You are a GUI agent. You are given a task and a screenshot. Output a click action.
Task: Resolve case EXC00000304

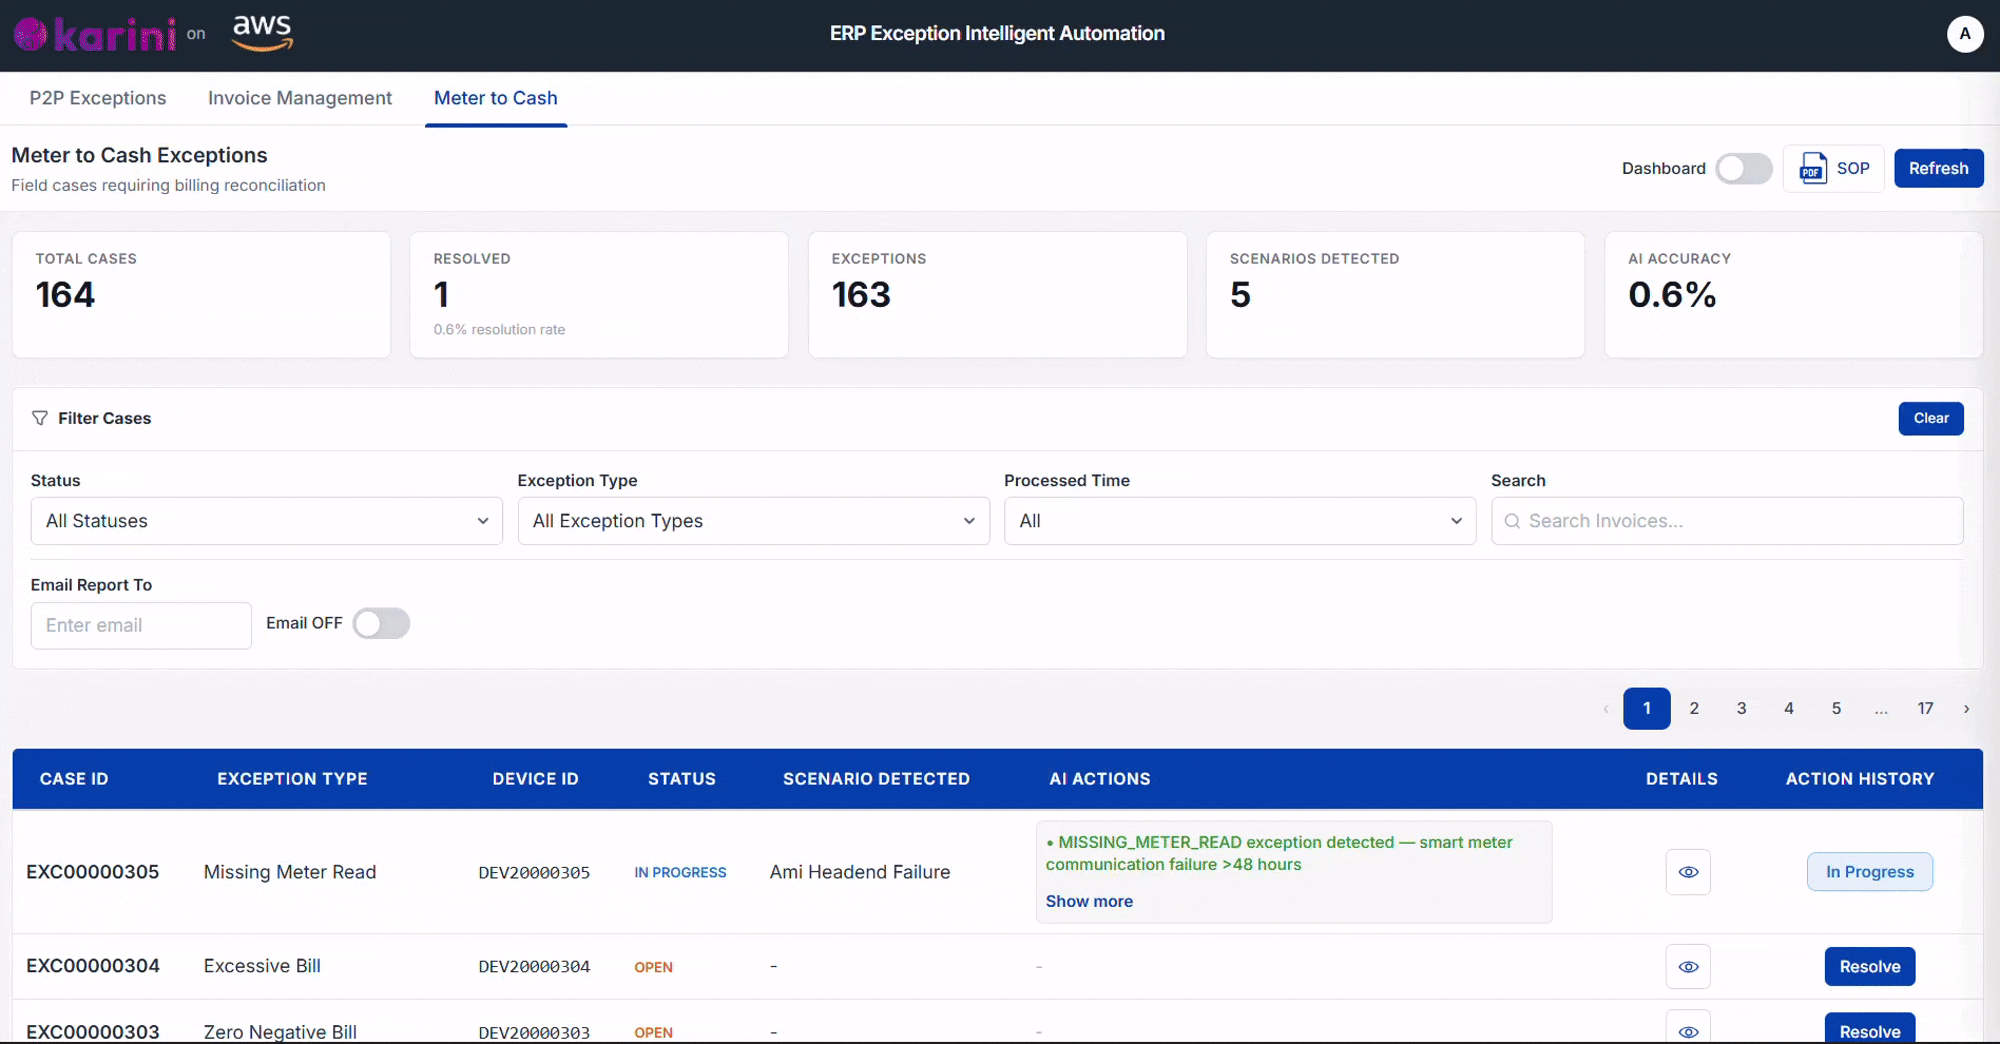point(1870,967)
